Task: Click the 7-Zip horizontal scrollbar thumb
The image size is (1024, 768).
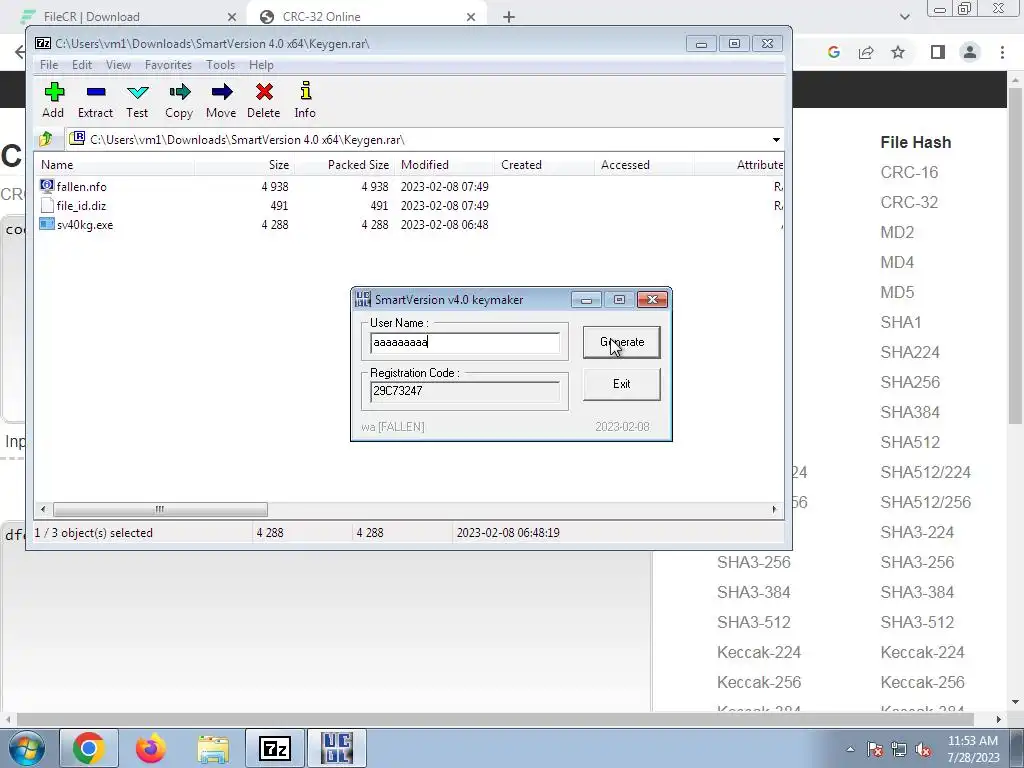Action: point(160,509)
